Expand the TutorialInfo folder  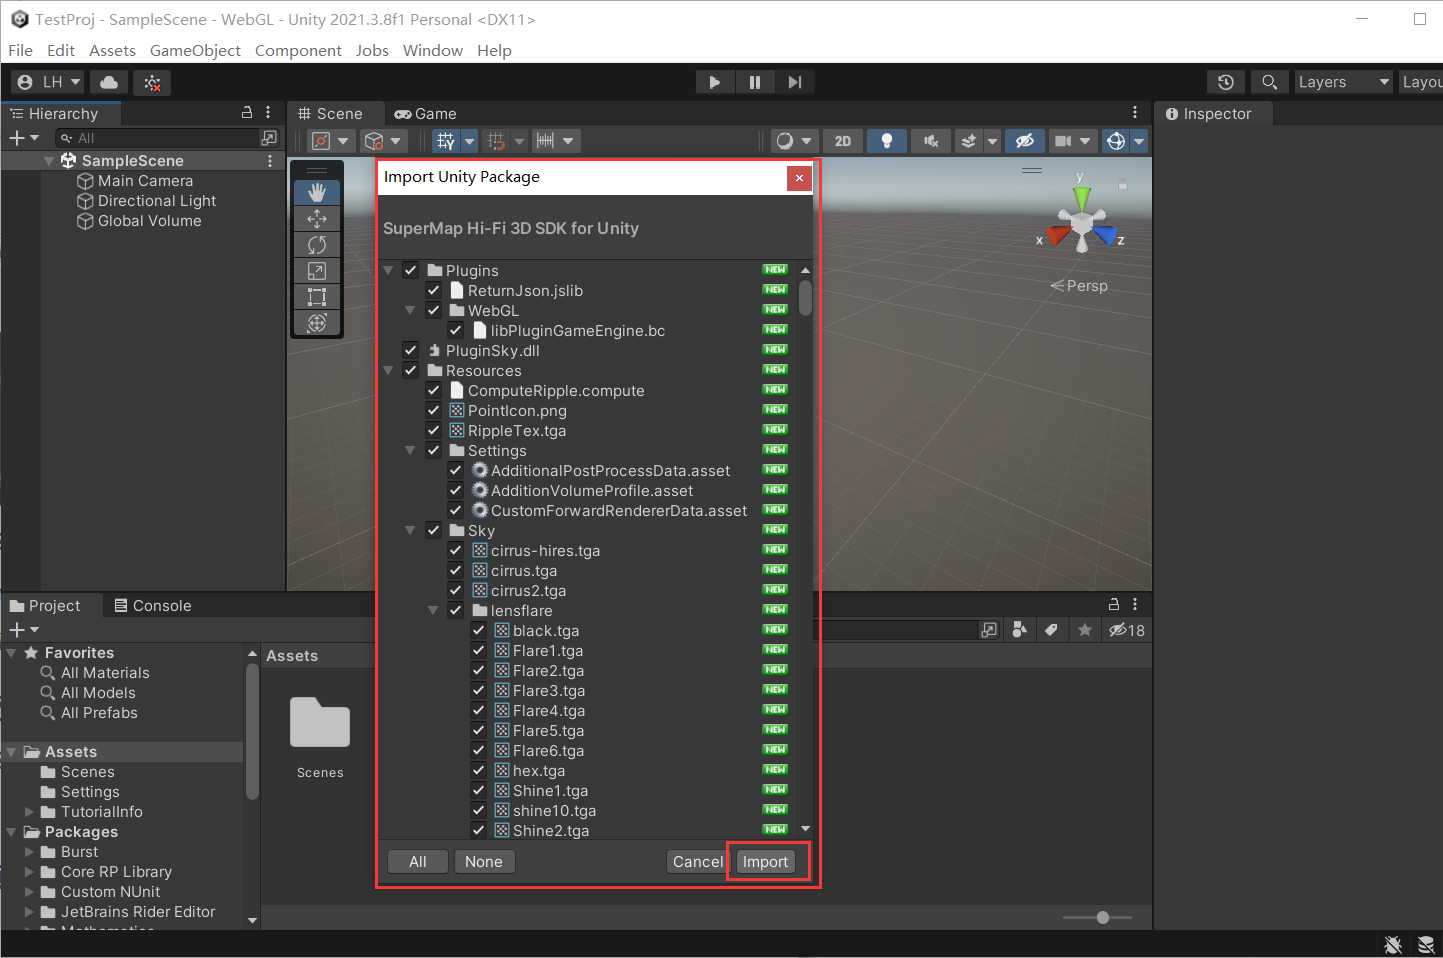point(30,812)
